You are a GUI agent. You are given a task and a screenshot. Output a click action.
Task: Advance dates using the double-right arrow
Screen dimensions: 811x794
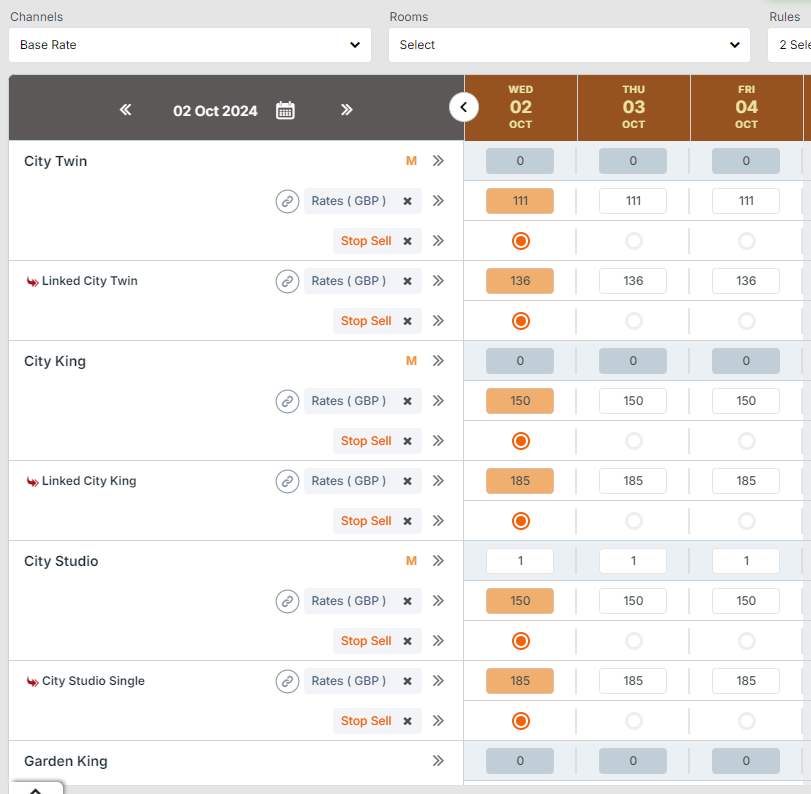click(346, 110)
